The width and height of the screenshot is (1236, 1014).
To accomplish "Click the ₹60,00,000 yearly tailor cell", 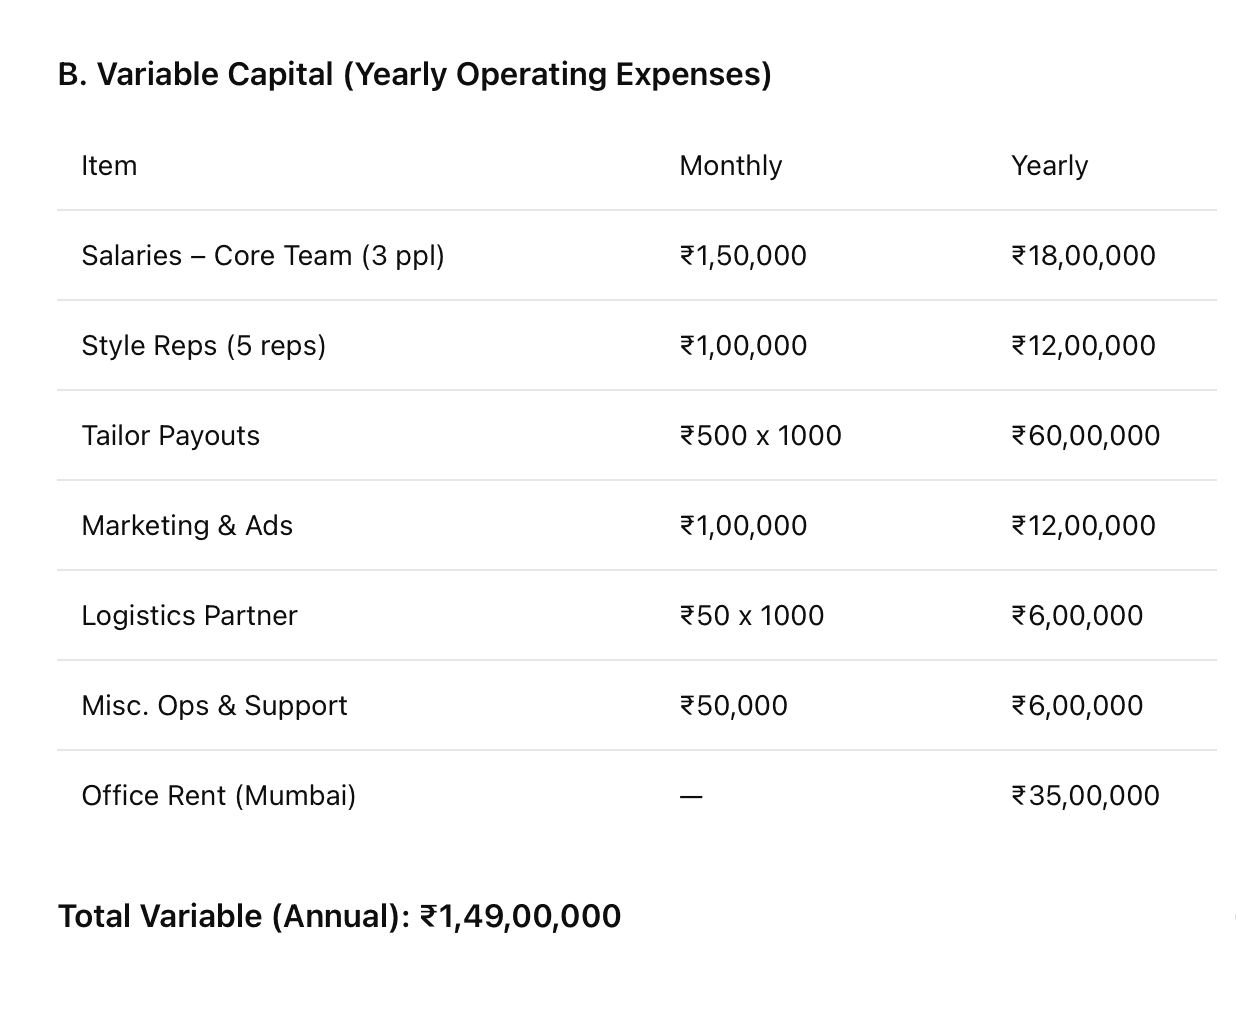I will (1085, 436).
